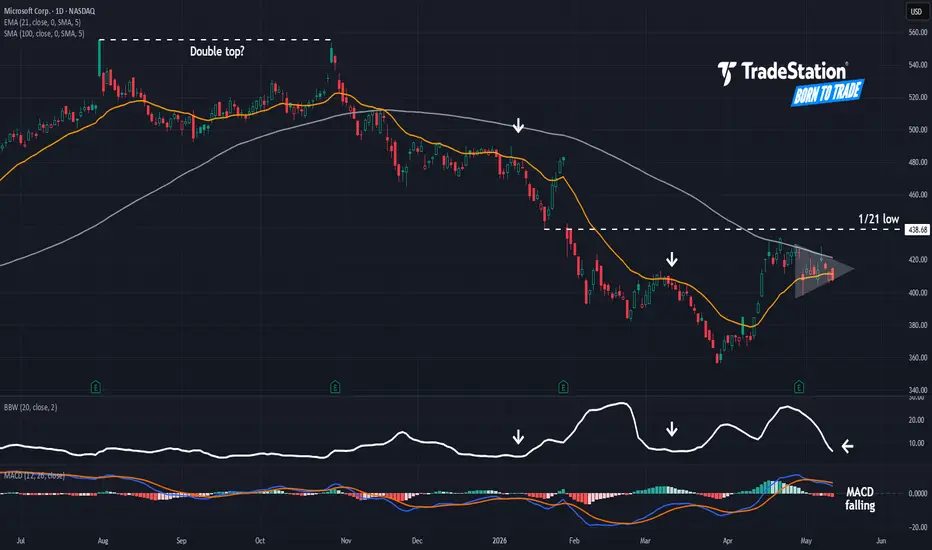This screenshot has width=932, height=550.
Task: Click the 480.00 price axis label
Action: click(x=918, y=162)
